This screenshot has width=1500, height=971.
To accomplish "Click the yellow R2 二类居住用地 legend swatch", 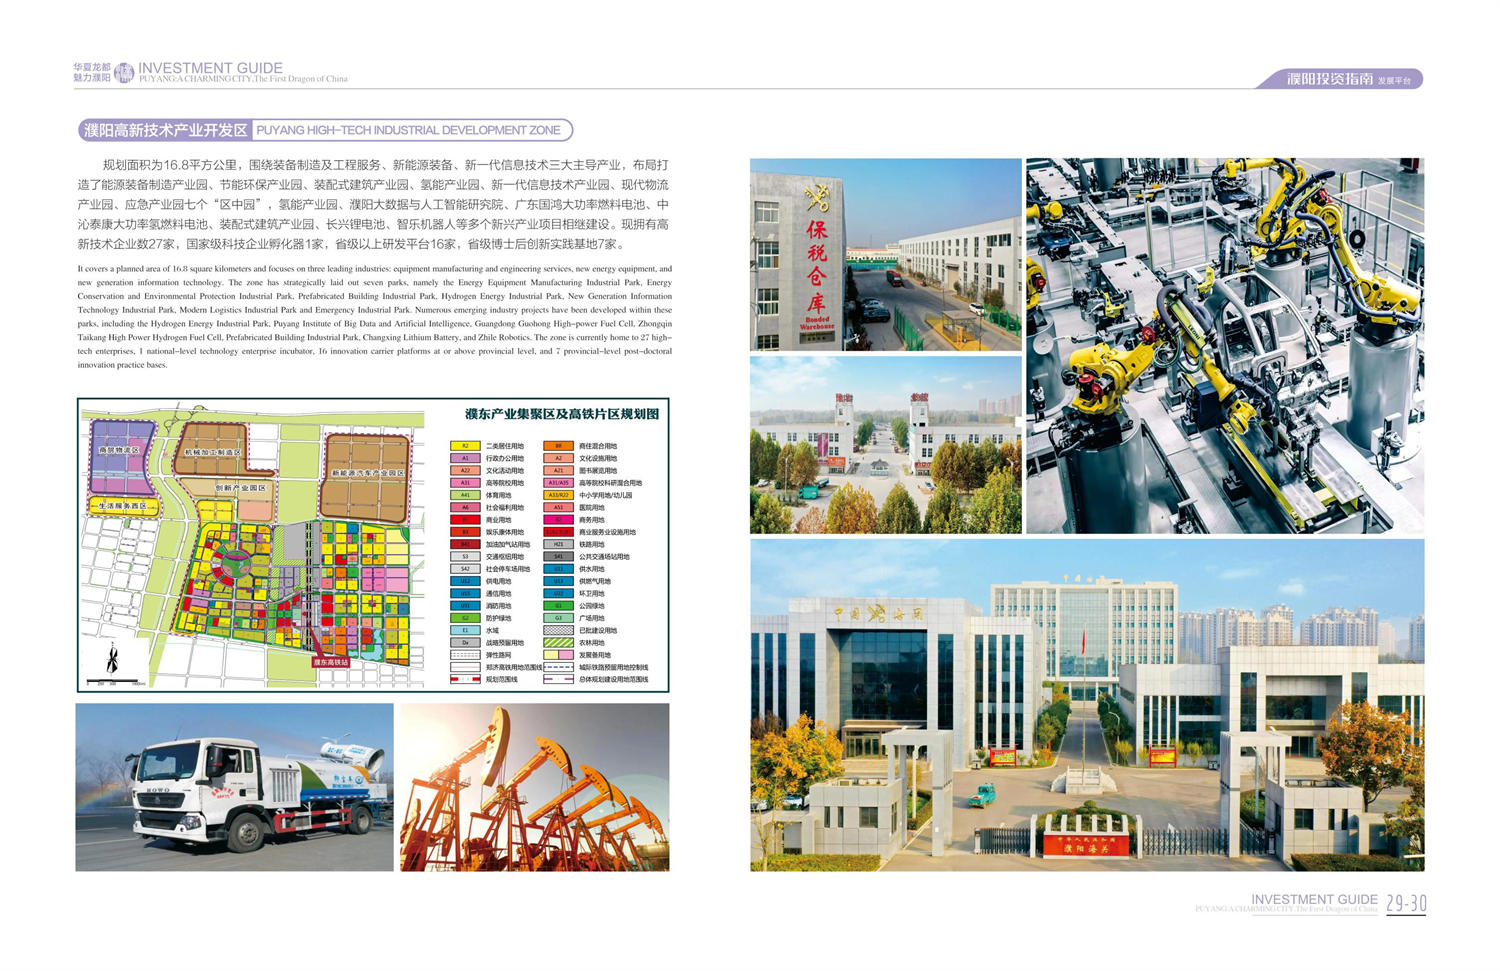I will pyautogui.click(x=465, y=446).
